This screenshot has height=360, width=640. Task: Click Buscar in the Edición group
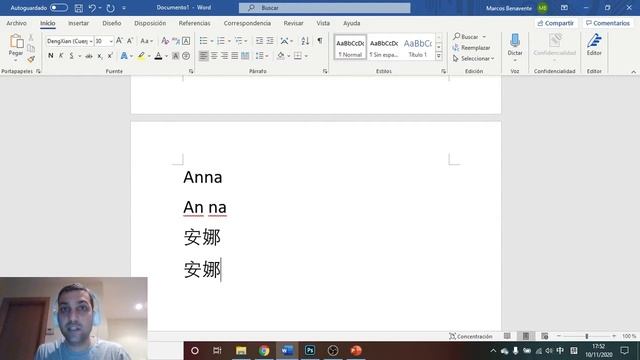pyautogui.click(x=469, y=37)
